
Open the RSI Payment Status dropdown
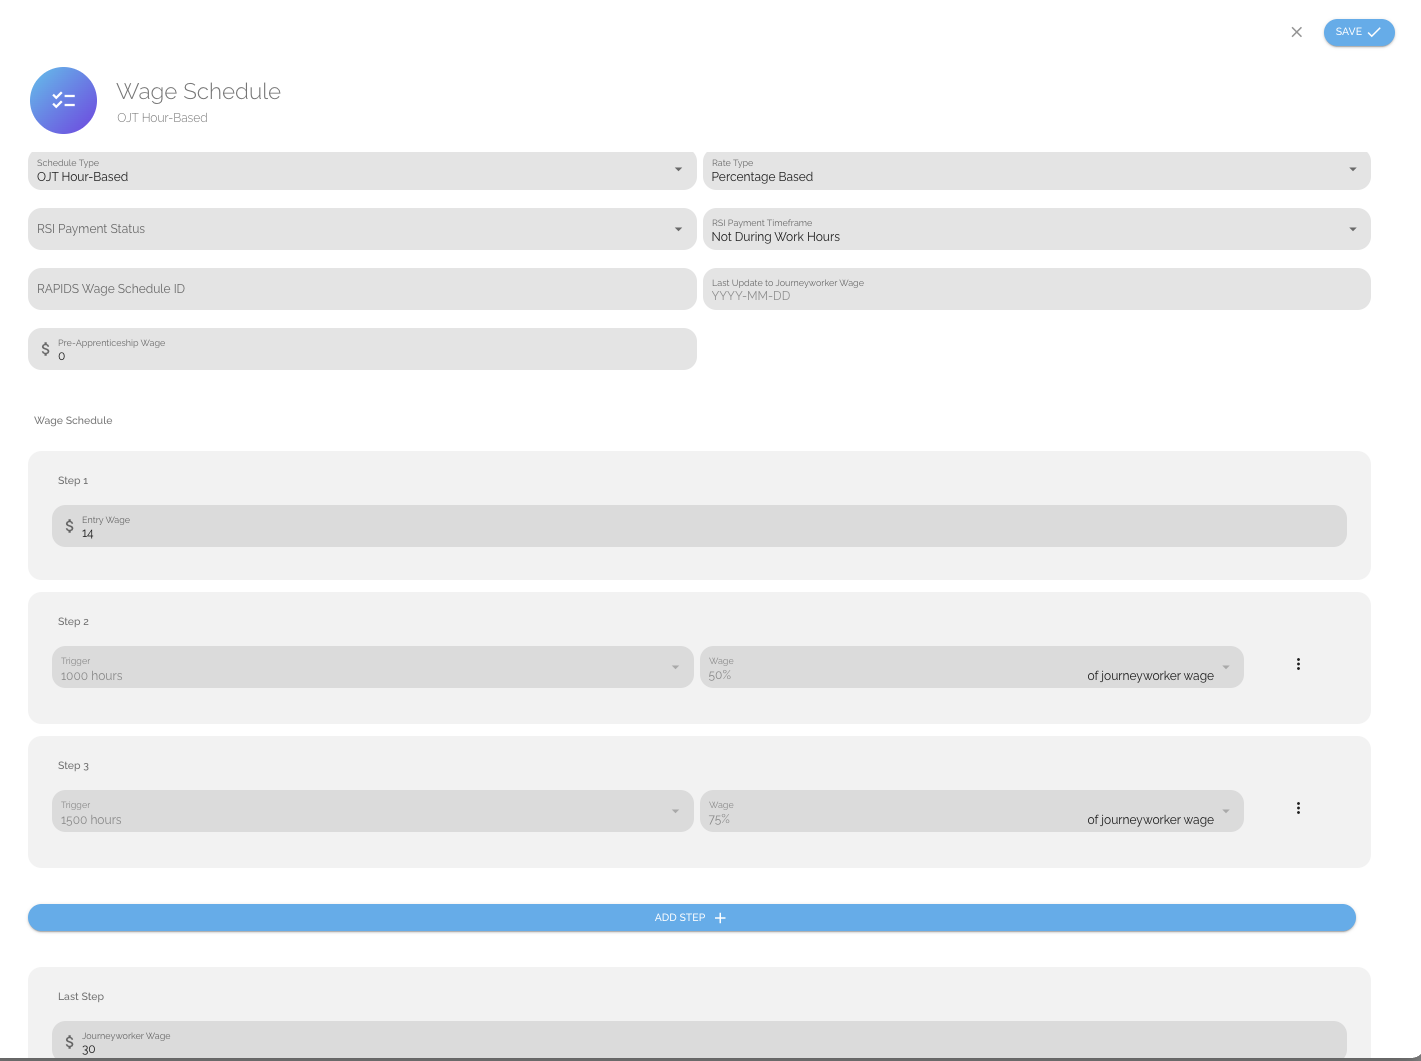point(678,229)
